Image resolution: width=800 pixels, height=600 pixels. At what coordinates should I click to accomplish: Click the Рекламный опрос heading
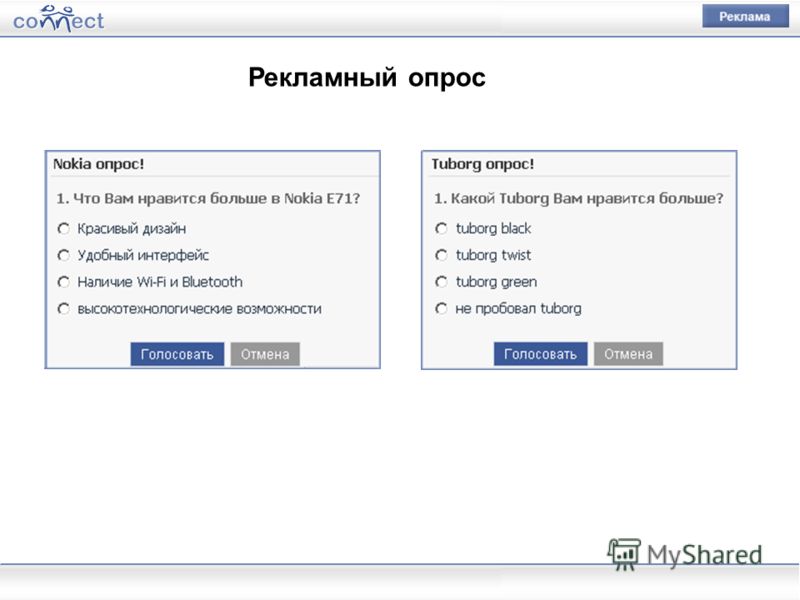367,78
